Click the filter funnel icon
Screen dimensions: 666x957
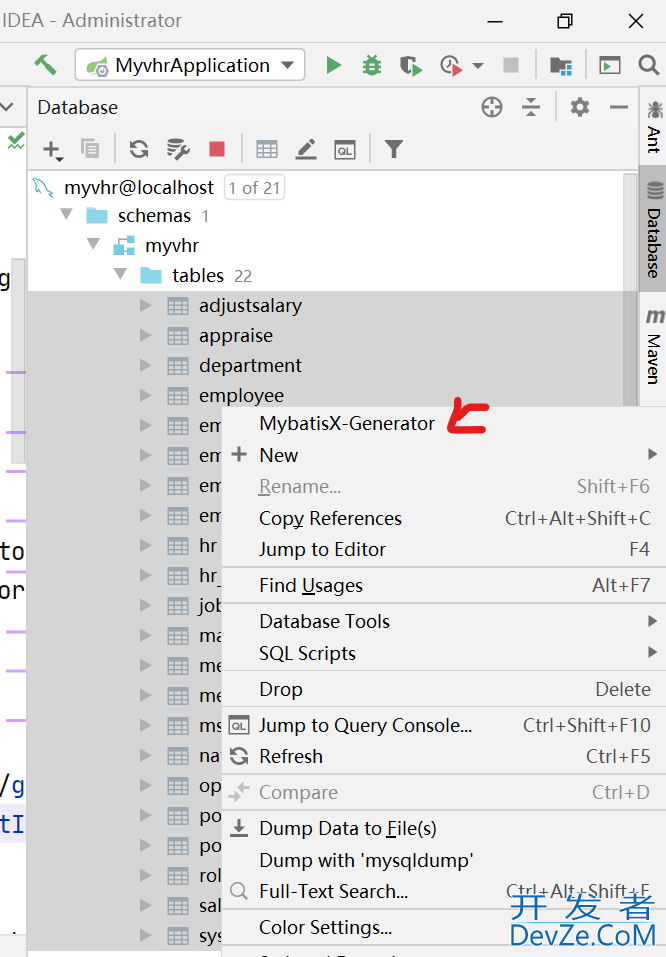tap(394, 149)
